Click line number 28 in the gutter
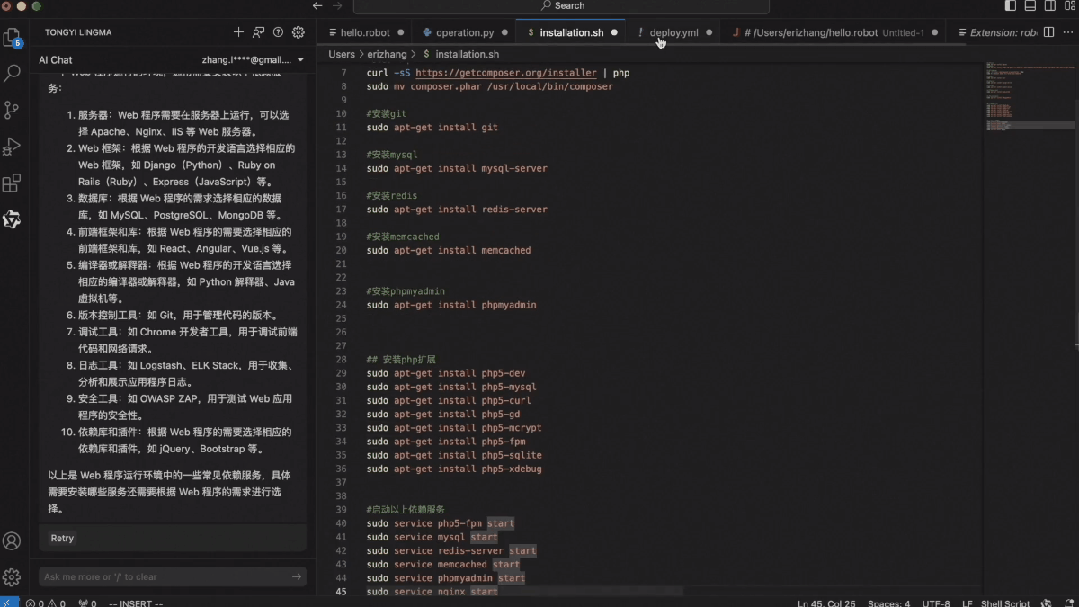The height and width of the screenshot is (607, 1079). tap(341, 359)
